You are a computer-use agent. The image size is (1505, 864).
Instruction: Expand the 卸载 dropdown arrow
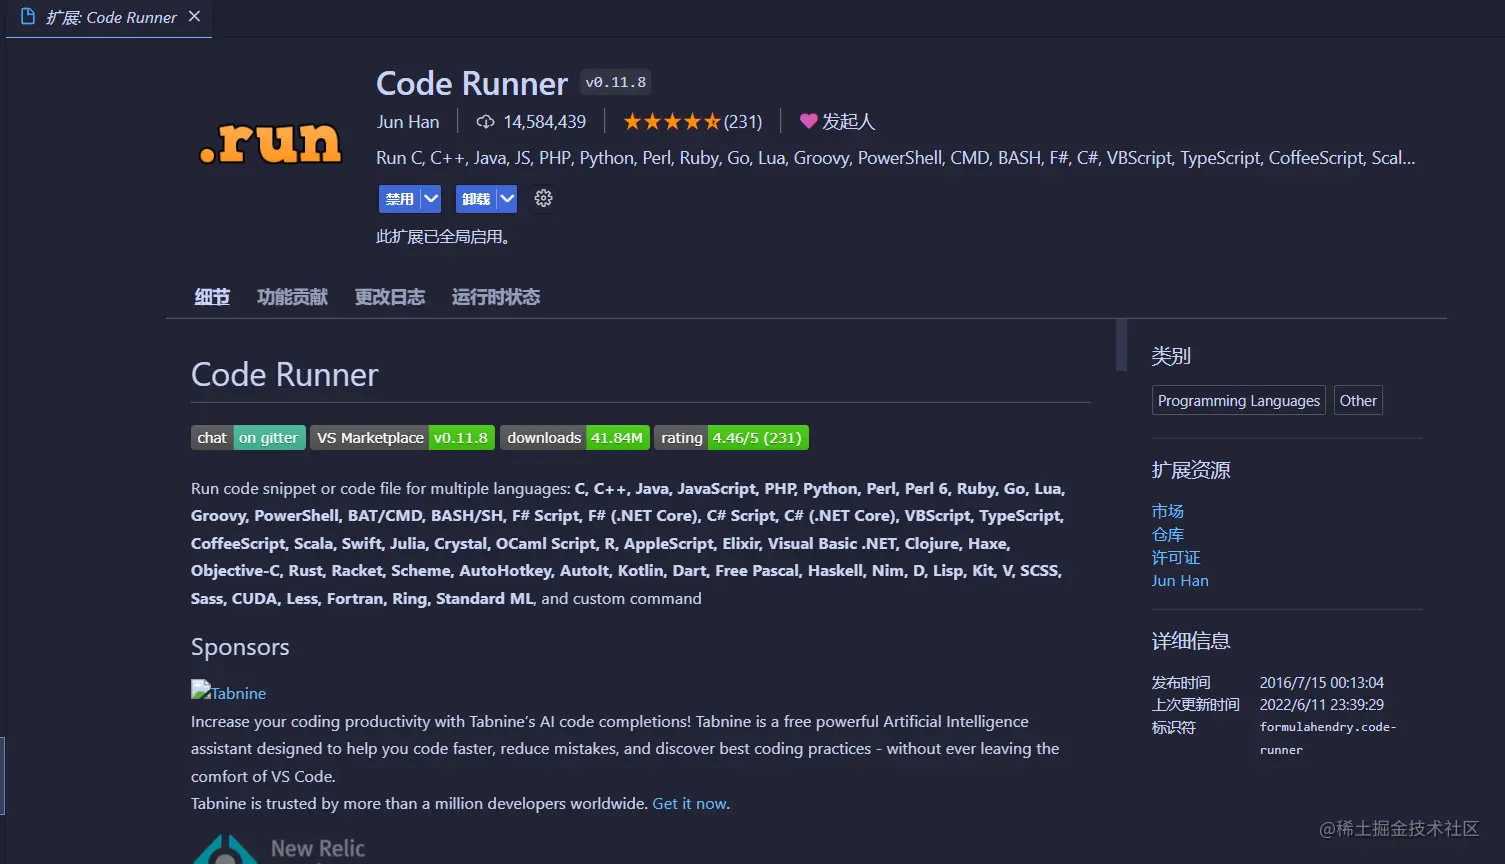[x=507, y=199]
